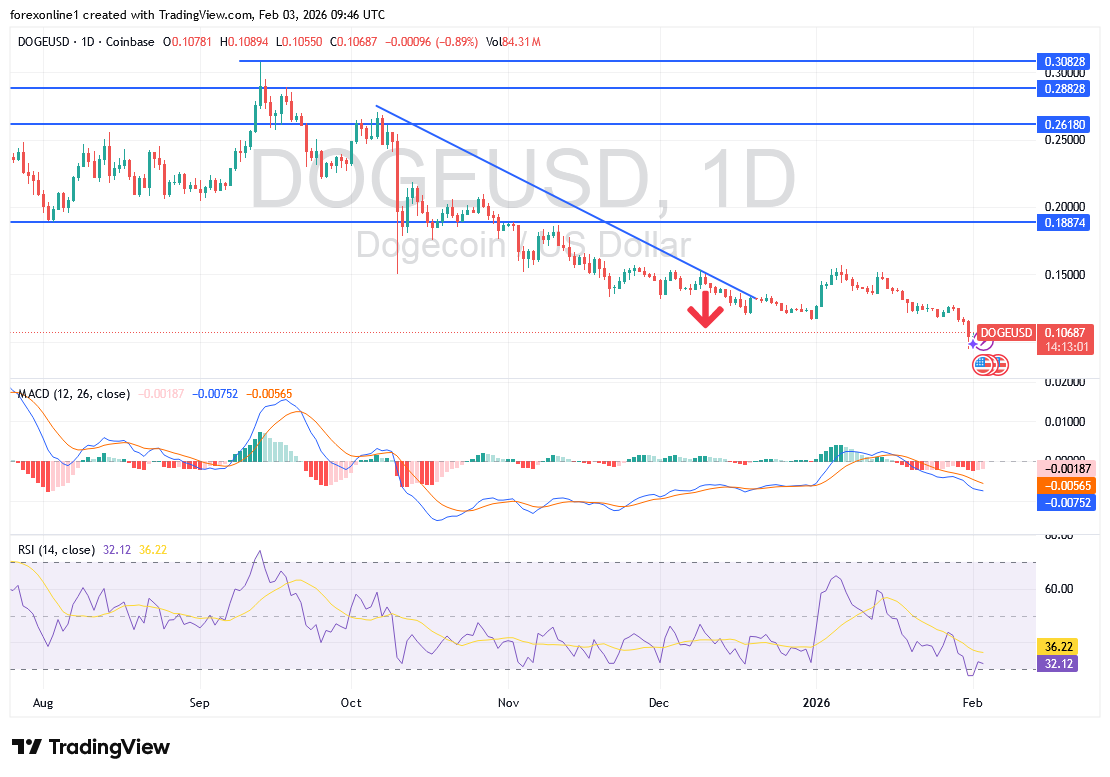This screenshot has height=777, width=1110.
Task: Click the Oct label on the time axis
Action: tap(351, 703)
